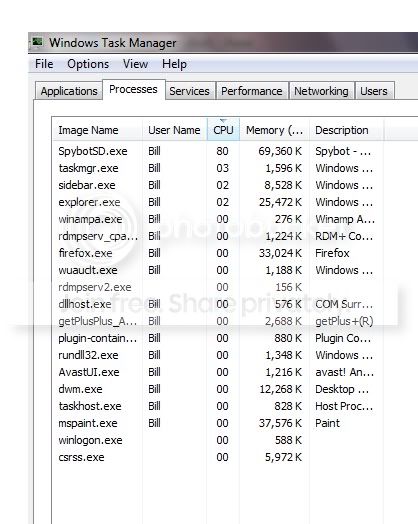Open the Options menu
The width and height of the screenshot is (418, 524).
coord(88,64)
